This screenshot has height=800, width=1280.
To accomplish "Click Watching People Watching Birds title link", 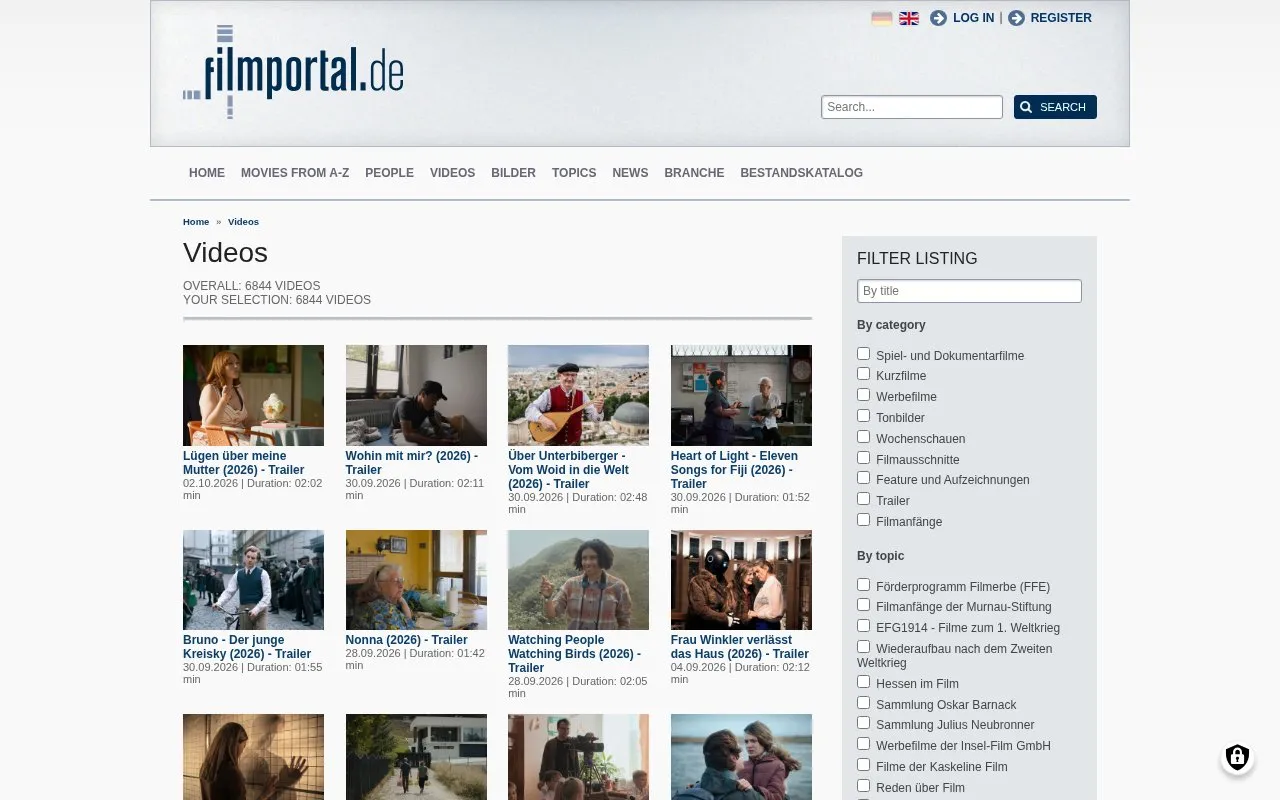I will (x=574, y=654).
